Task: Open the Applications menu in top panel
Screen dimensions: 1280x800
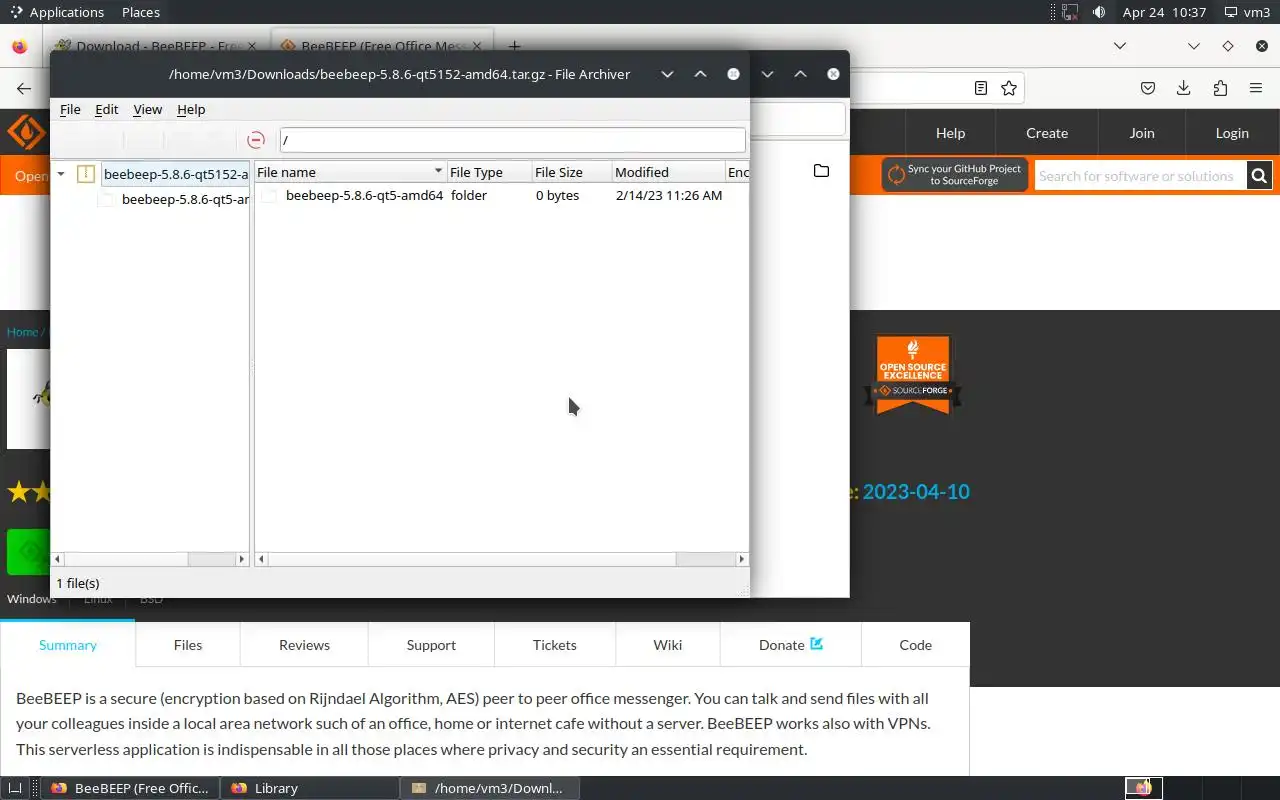Action: click(57, 12)
